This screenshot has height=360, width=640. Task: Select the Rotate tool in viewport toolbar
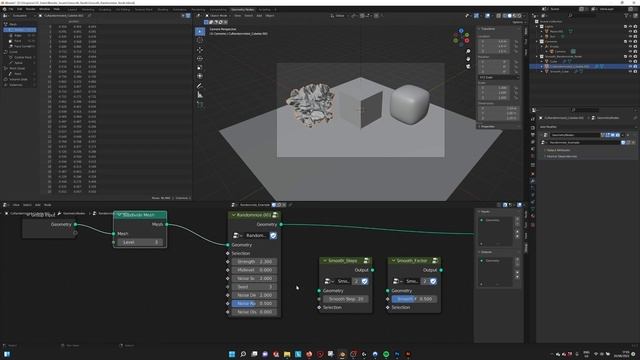[200, 58]
